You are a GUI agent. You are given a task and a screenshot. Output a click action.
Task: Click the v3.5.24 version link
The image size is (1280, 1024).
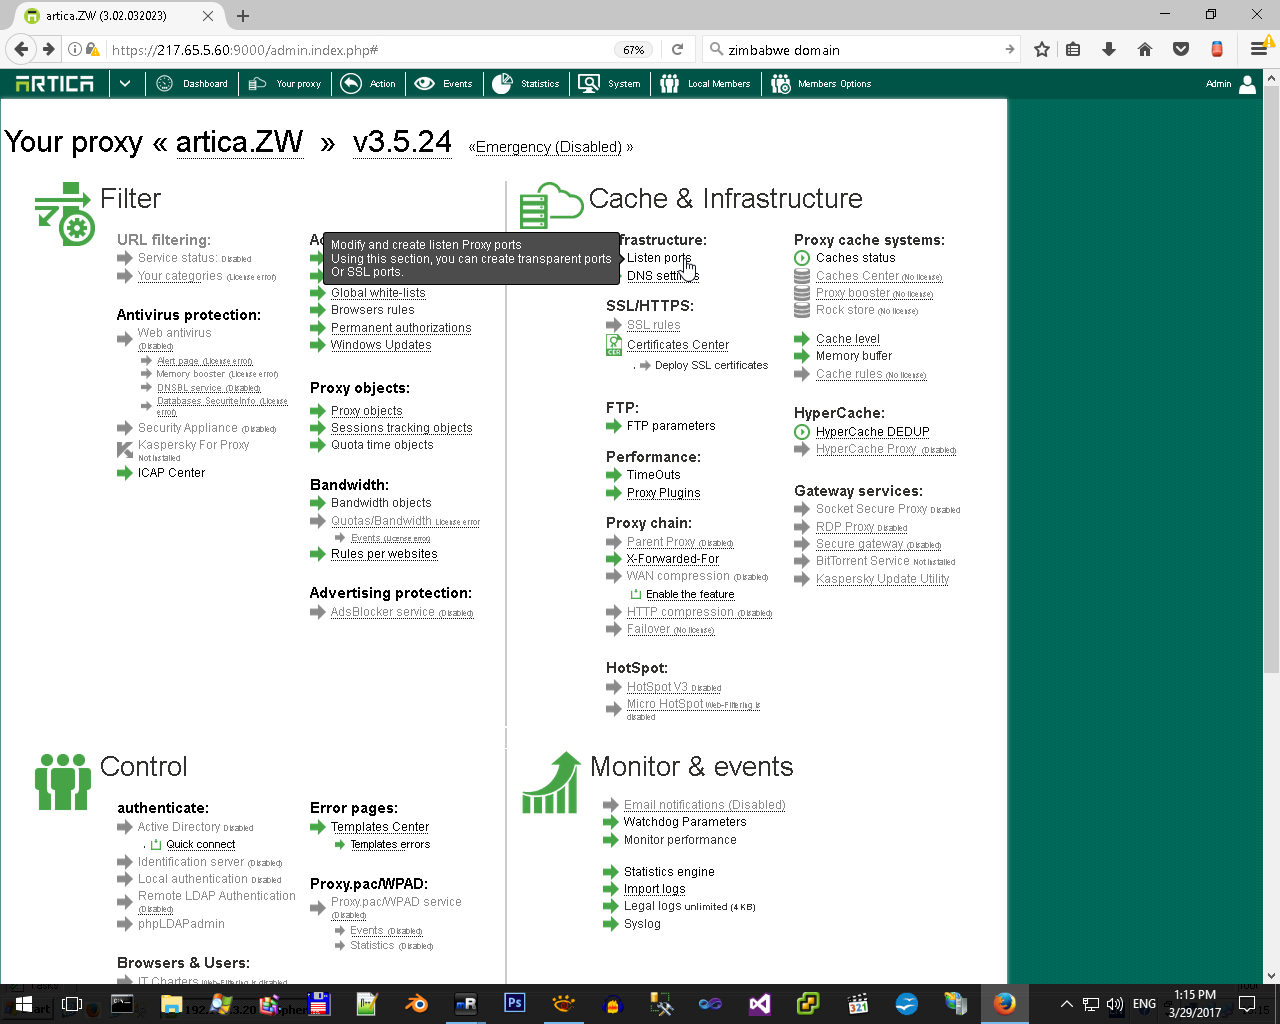point(402,142)
